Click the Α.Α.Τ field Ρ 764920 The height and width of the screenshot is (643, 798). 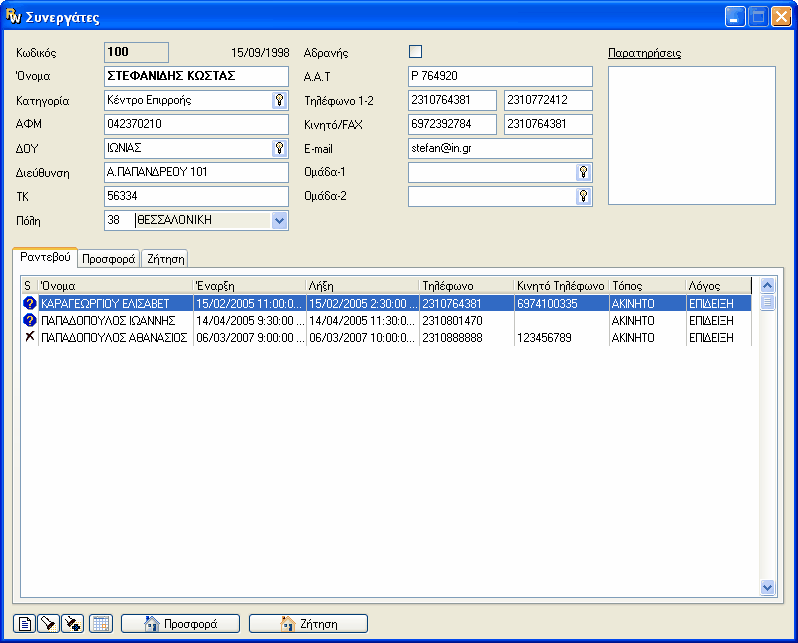[x=500, y=76]
